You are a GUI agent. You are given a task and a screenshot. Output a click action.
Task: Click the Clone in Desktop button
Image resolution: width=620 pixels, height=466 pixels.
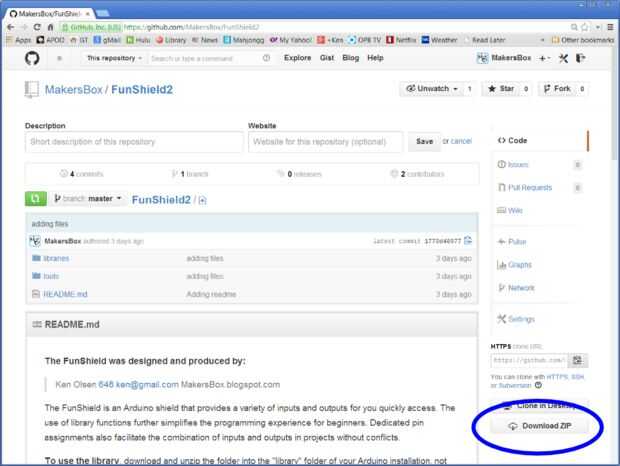coord(539,406)
